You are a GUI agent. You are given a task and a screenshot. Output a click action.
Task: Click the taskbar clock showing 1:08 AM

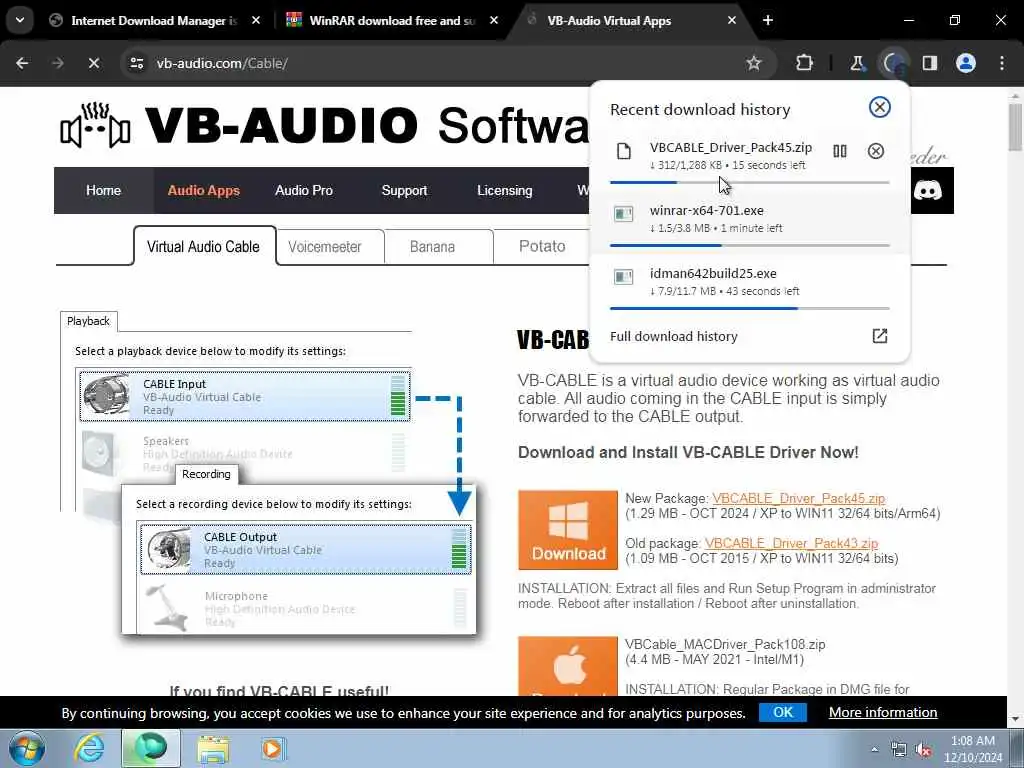(x=972, y=749)
